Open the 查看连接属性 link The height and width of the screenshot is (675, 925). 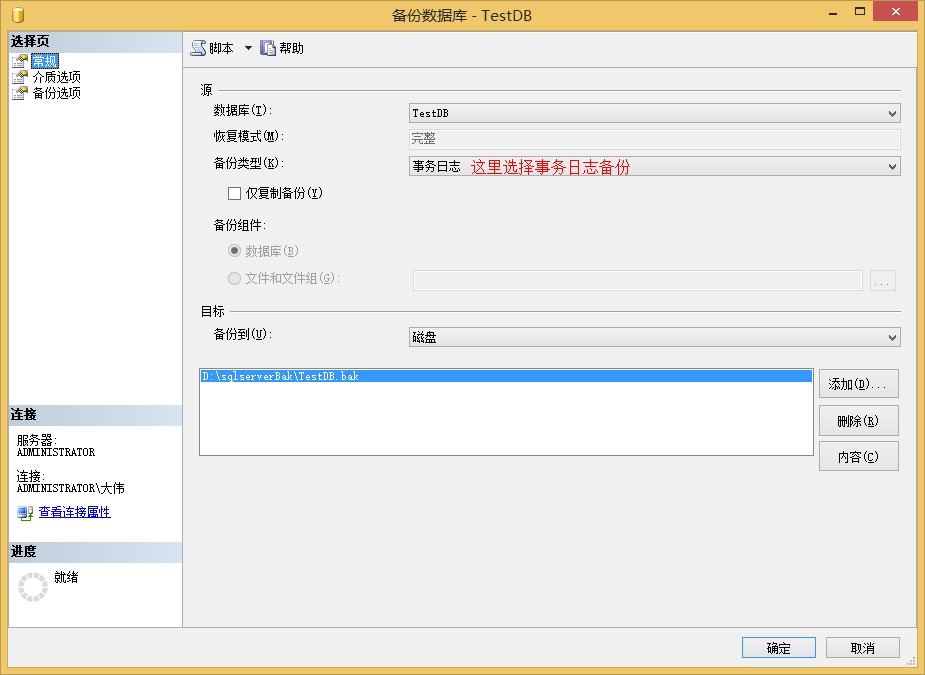click(x=74, y=512)
